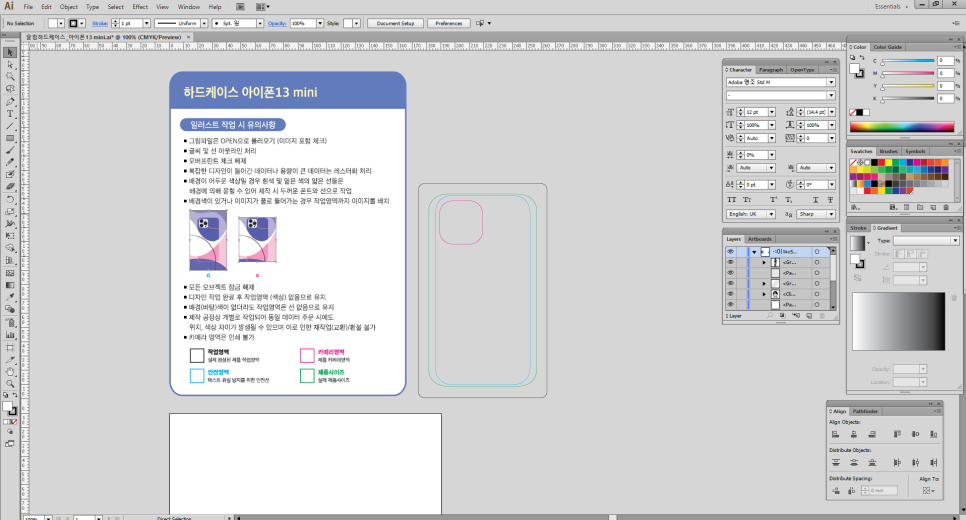Select the Scale tool
This screenshot has height=520, width=966.
pos(10,211)
